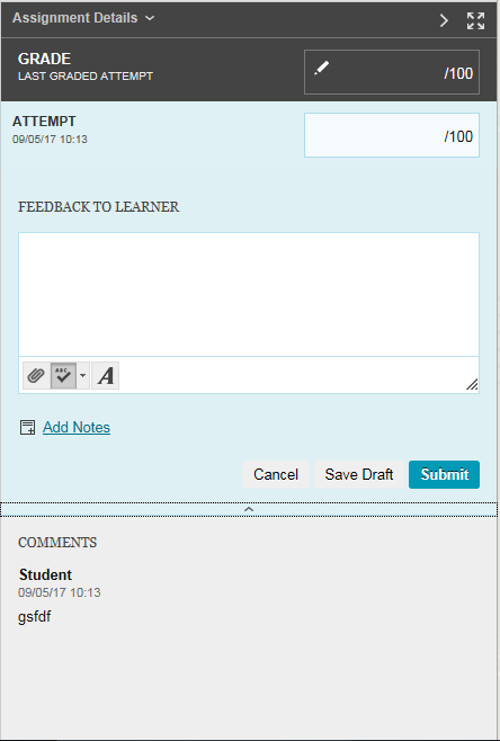The image size is (500, 741).
Task: Click the feedback box resize handle
Action: [472, 384]
